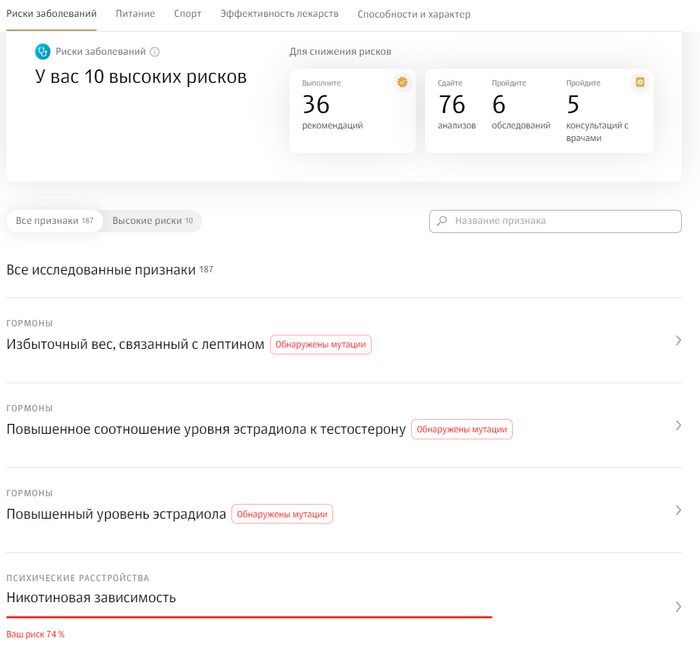This screenshot has height=645, width=700.
Task: Open the 36 рекомендаций card
Action: pyautogui.click(x=353, y=111)
